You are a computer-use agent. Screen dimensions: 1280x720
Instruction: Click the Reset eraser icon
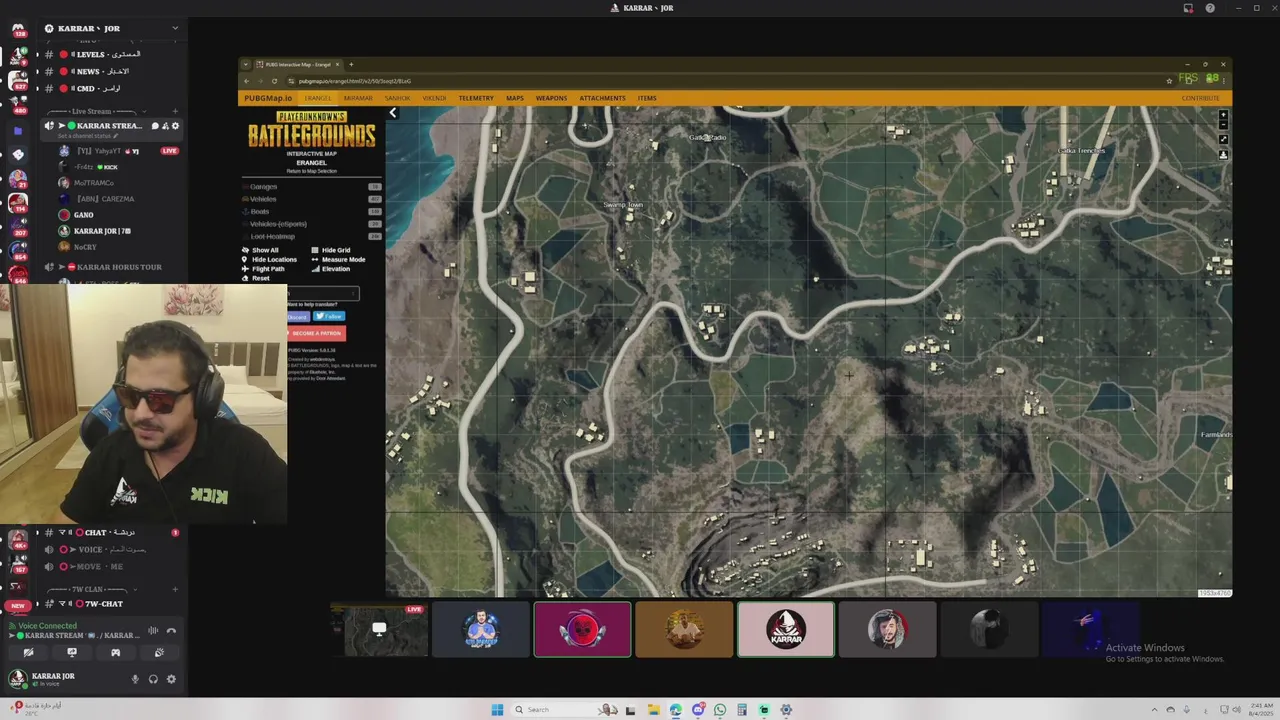click(x=244, y=278)
